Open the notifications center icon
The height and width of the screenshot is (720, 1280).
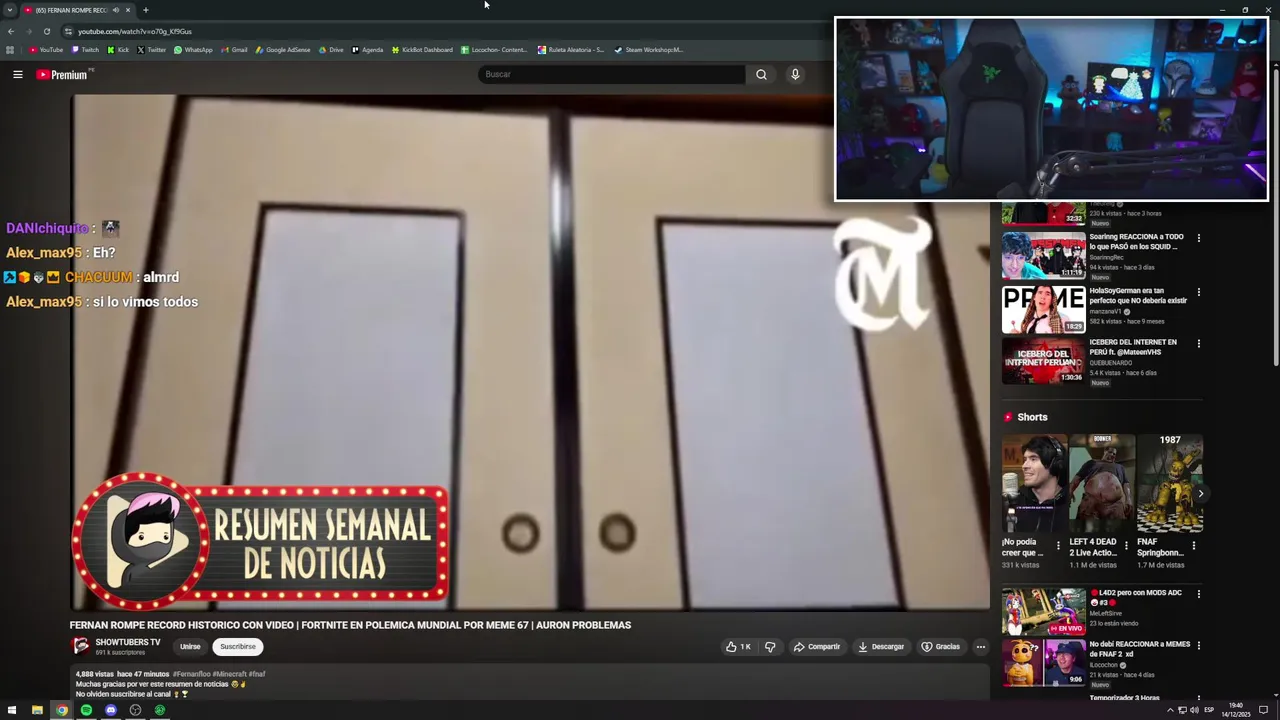point(1264,710)
